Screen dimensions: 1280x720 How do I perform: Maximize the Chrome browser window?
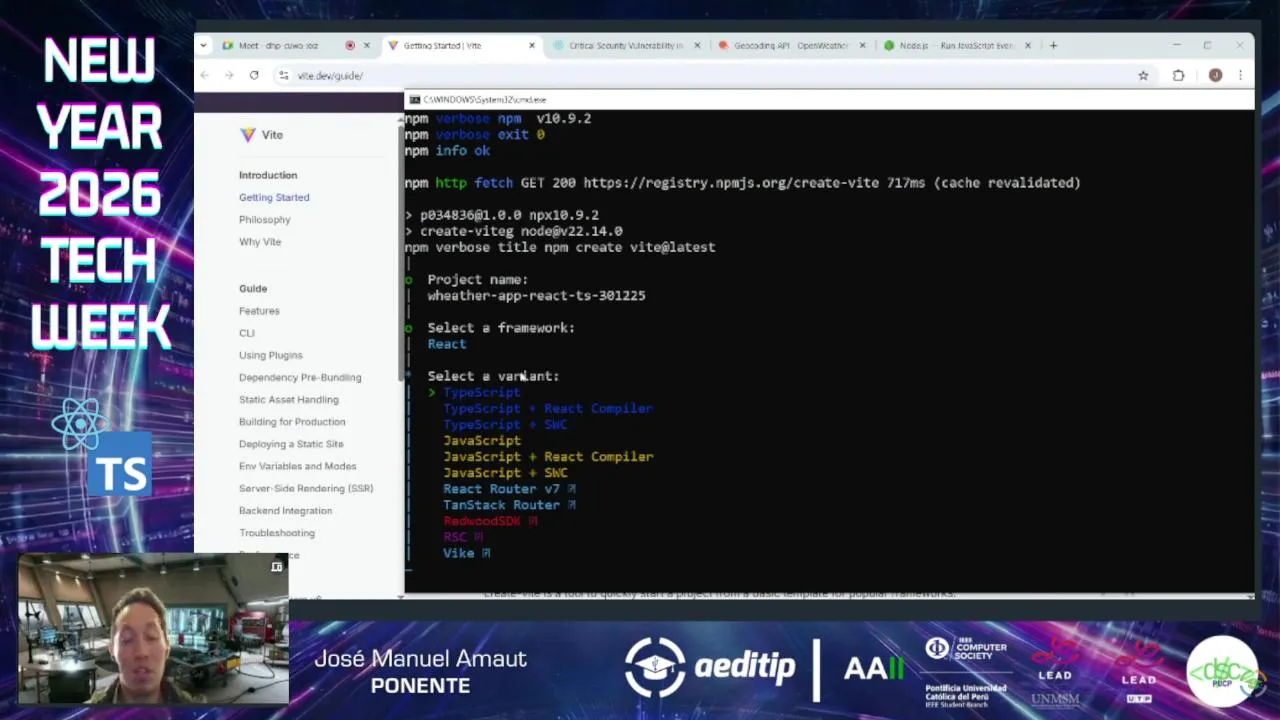(x=1207, y=45)
